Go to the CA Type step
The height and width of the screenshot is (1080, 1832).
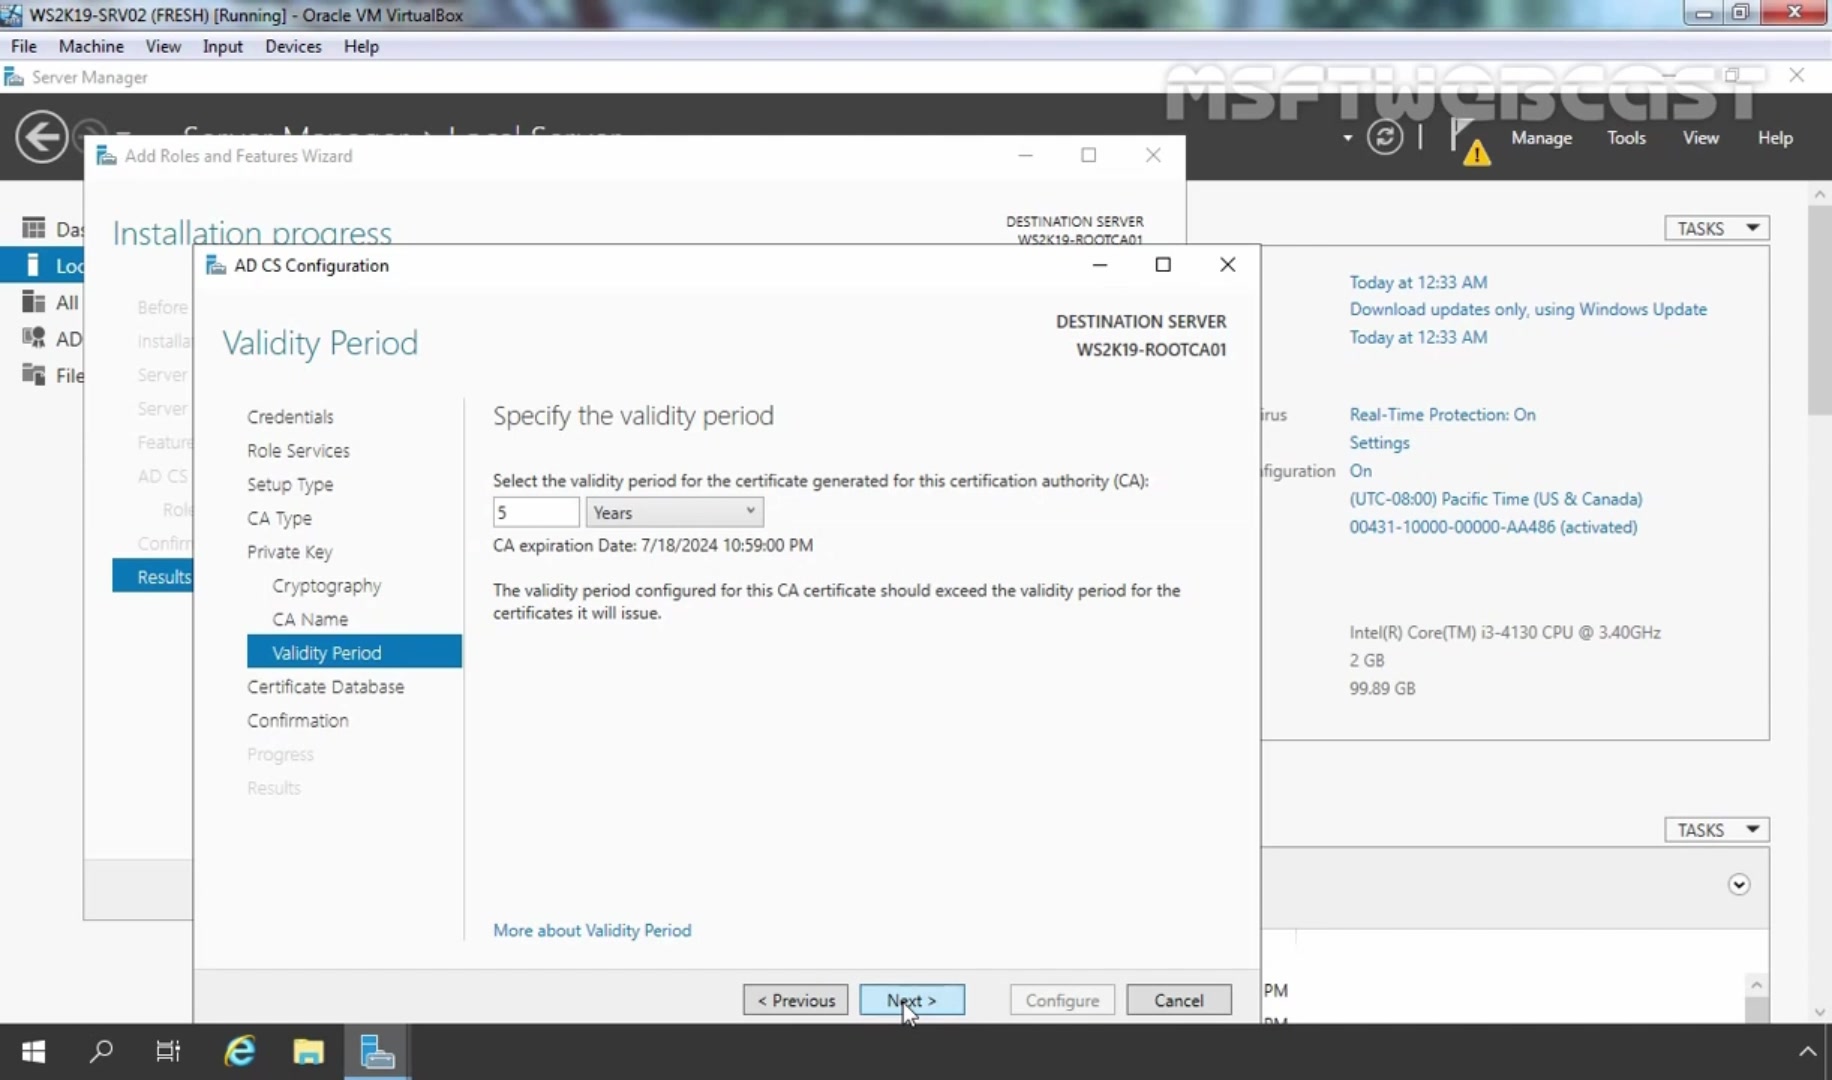pyautogui.click(x=279, y=518)
